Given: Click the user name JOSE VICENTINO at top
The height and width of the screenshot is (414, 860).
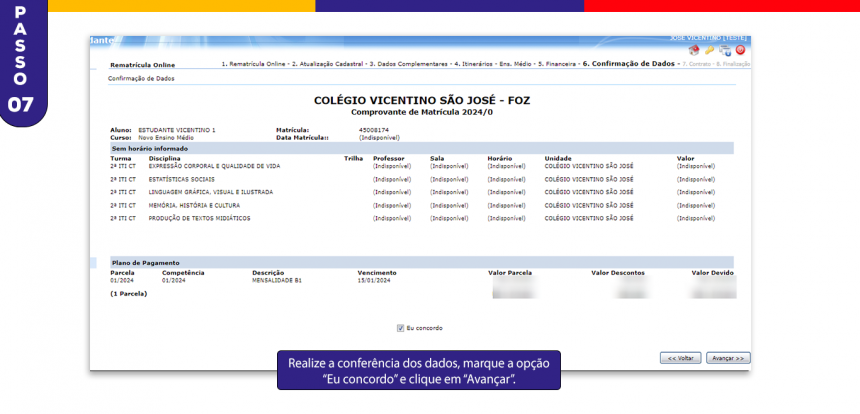Looking at the screenshot, I should point(708,38).
